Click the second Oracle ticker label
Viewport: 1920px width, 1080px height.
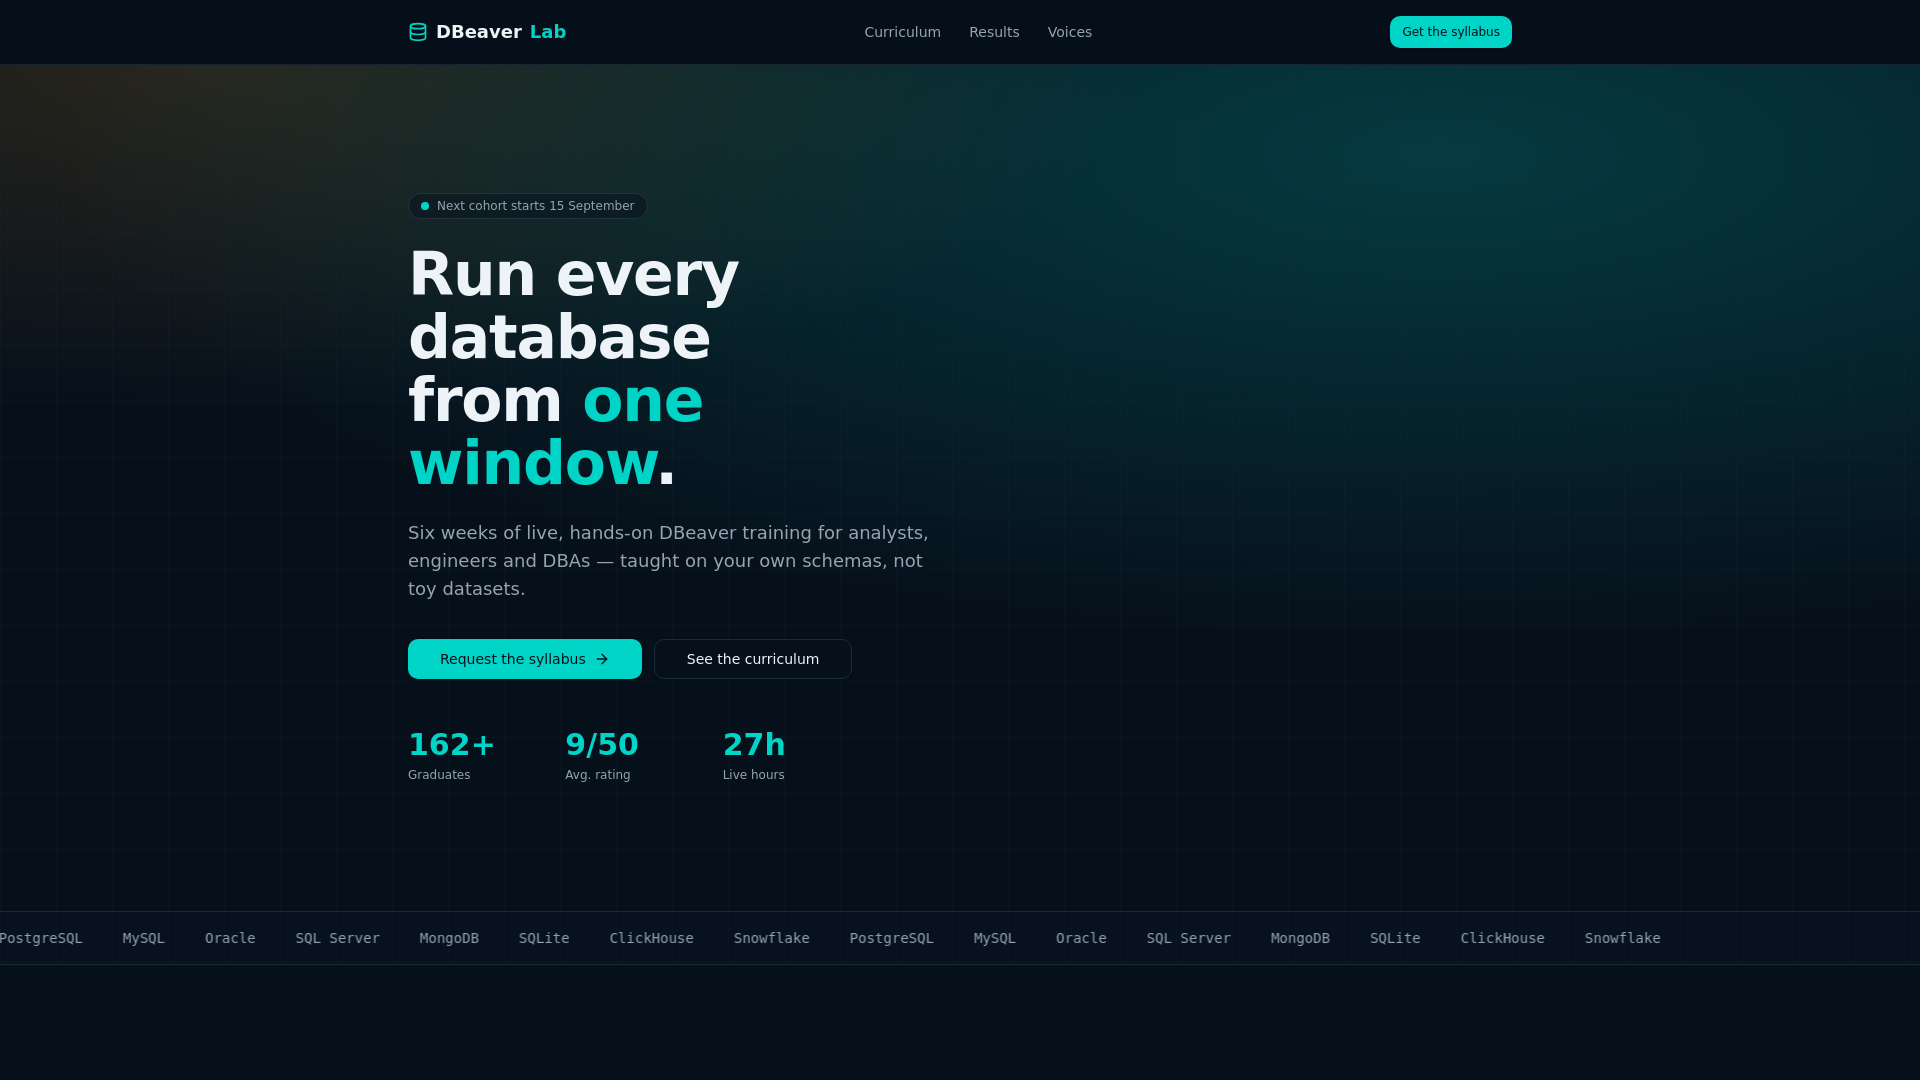(x=1081, y=938)
